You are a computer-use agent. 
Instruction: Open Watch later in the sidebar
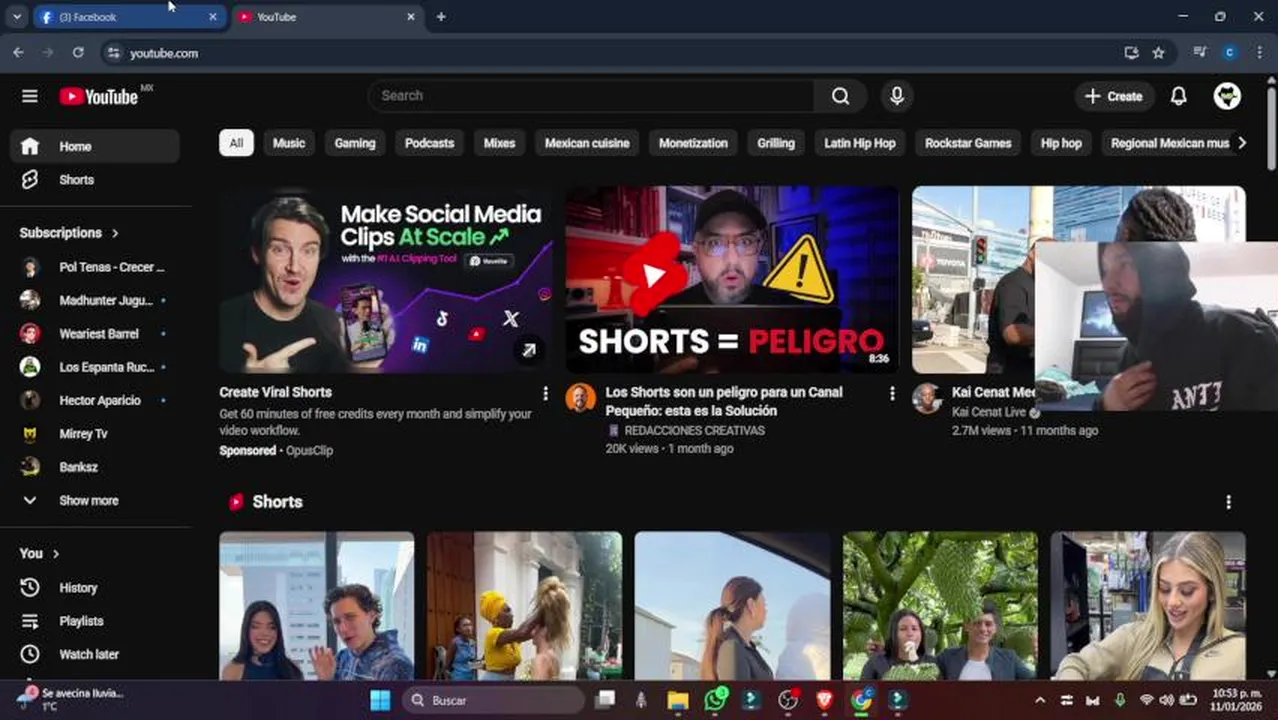pos(95,654)
